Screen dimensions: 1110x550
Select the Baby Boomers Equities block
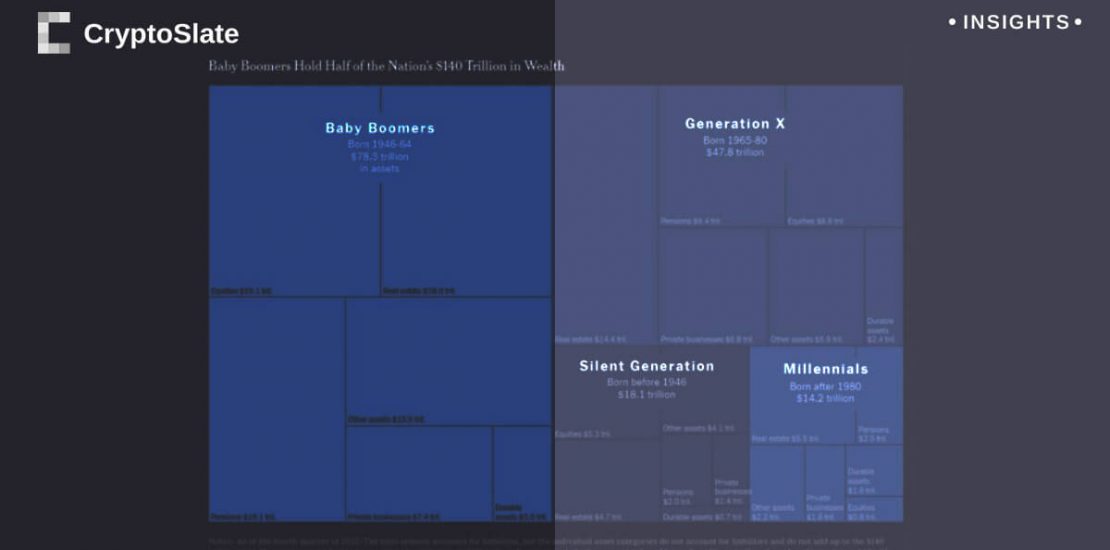(294, 220)
